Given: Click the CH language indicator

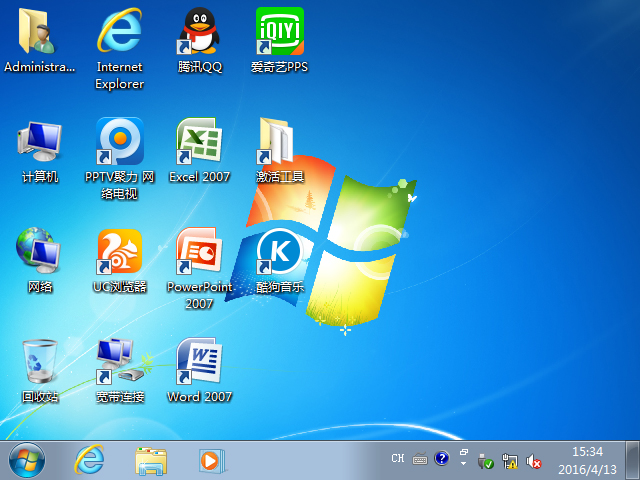Looking at the screenshot, I should pyautogui.click(x=398, y=458).
